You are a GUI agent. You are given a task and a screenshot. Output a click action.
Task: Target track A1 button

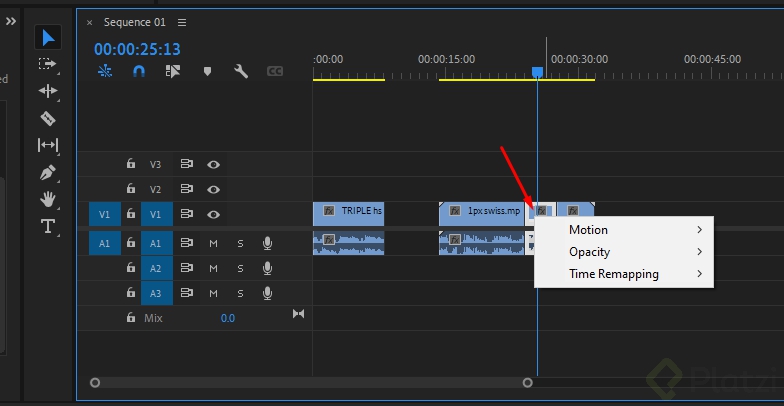pyautogui.click(x=156, y=244)
